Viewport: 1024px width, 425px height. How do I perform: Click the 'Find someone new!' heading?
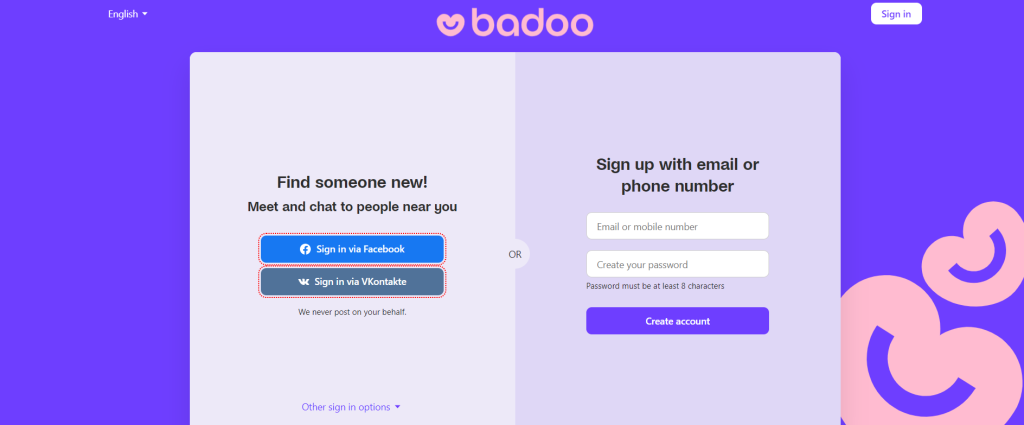coord(352,182)
